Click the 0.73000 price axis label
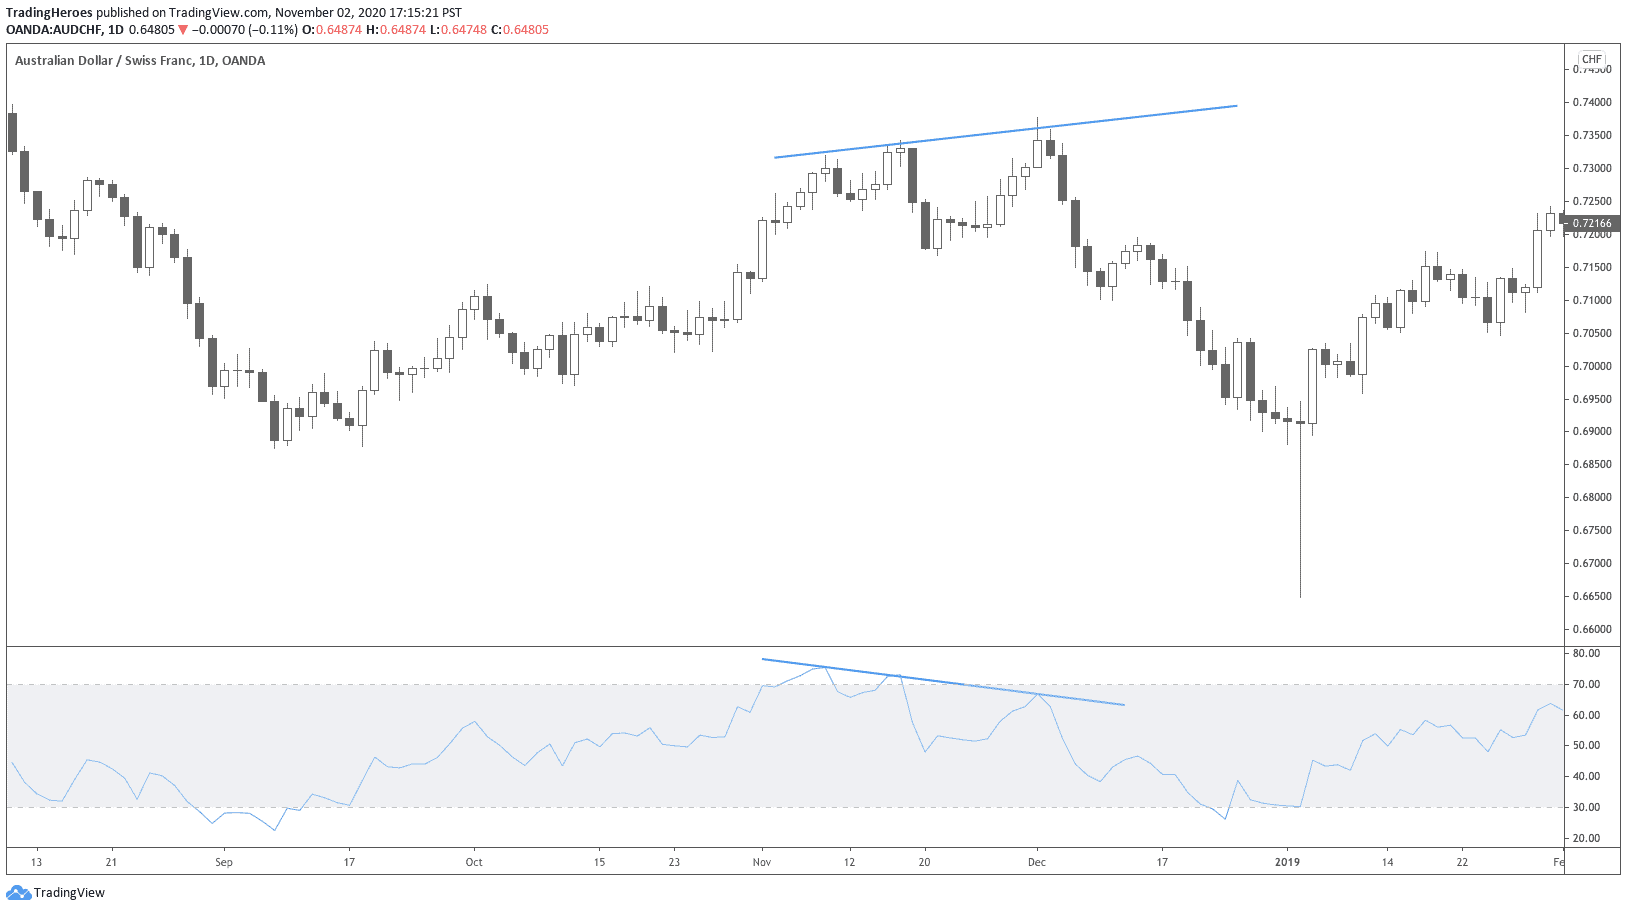The width and height of the screenshot is (1627, 911). coord(1592,168)
